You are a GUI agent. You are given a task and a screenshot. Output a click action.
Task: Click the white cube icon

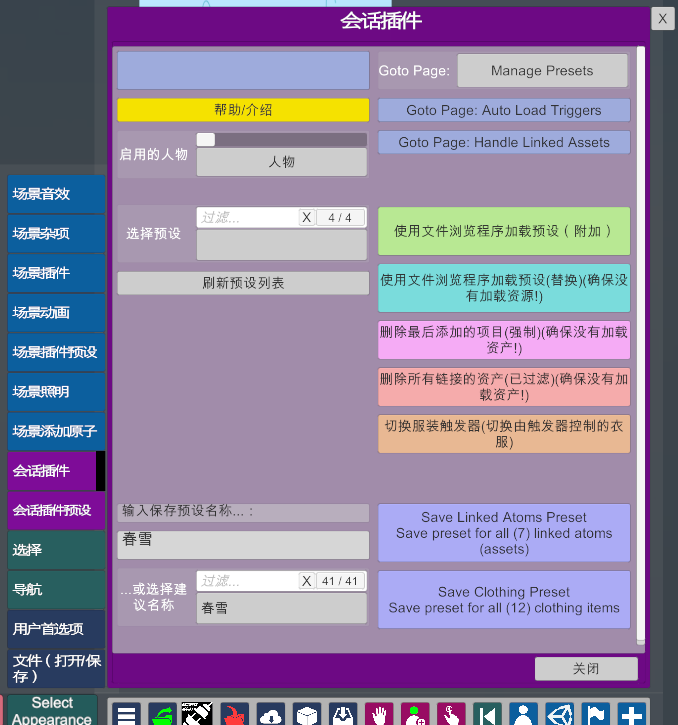pyautogui.click(x=307, y=714)
